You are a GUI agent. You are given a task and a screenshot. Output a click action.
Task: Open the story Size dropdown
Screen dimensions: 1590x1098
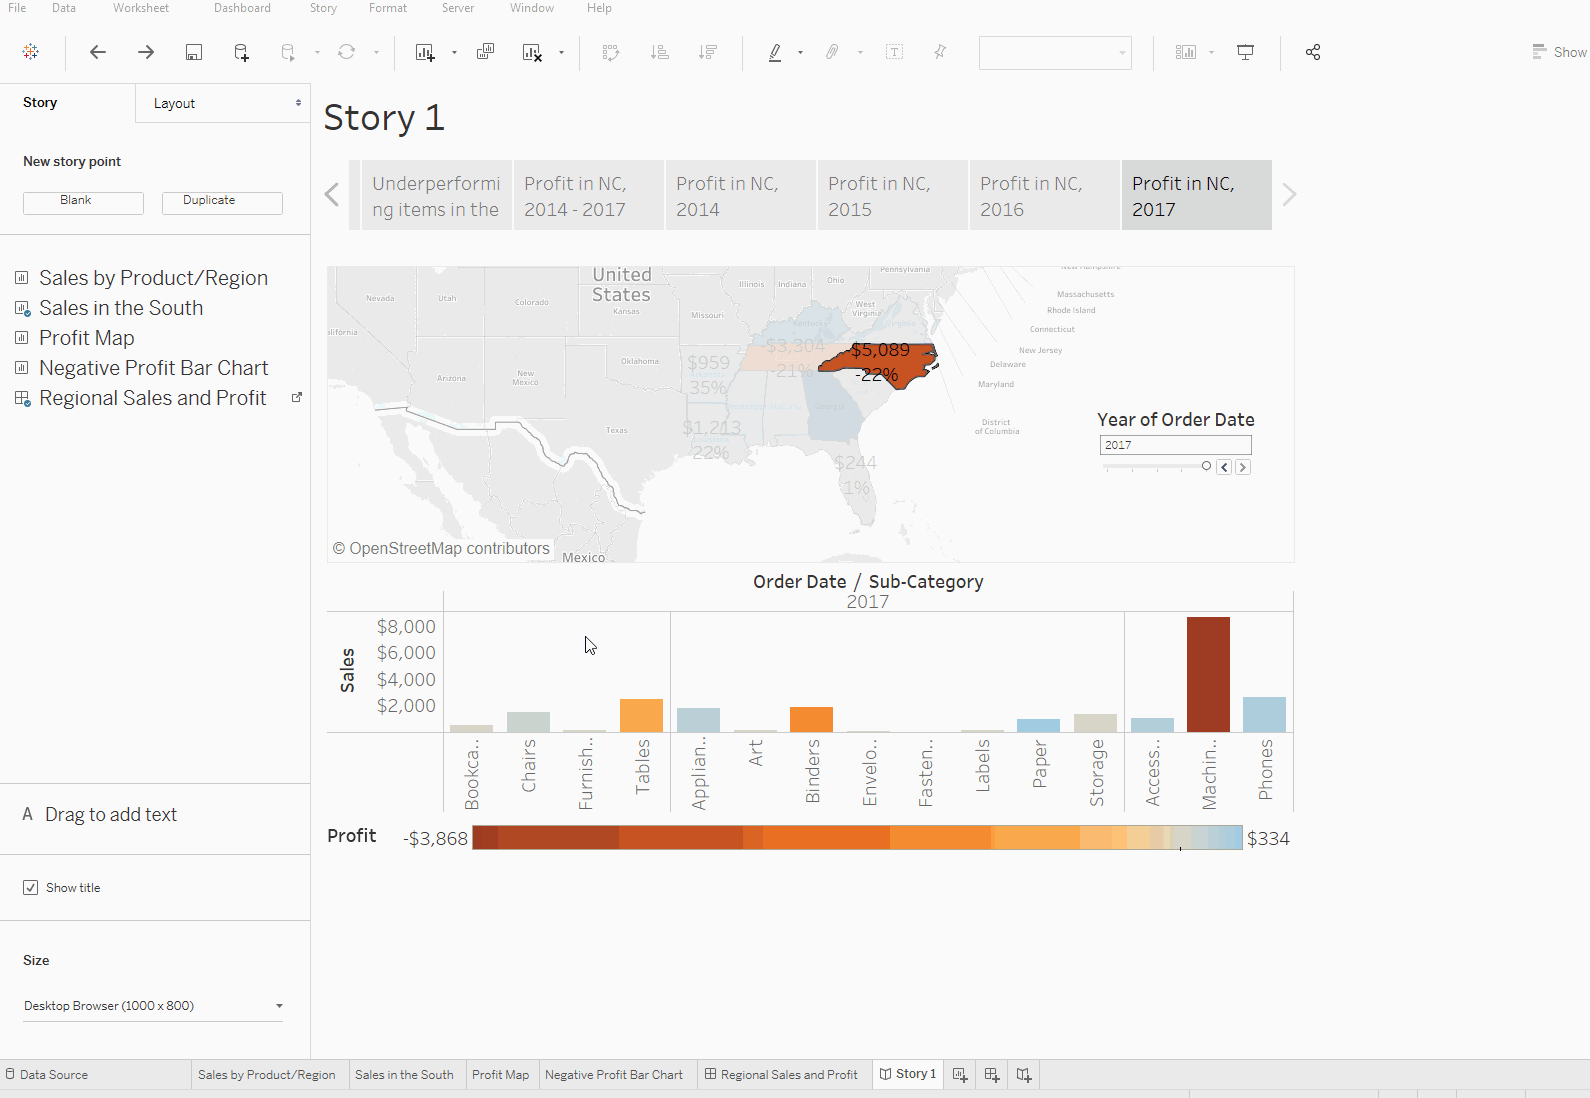(153, 1006)
